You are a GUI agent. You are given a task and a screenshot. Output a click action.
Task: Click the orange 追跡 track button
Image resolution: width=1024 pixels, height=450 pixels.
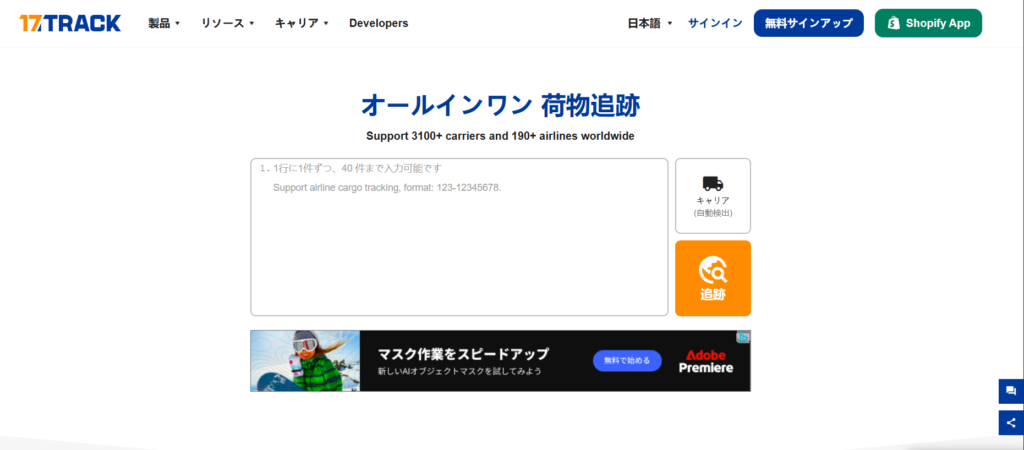pyautogui.click(x=712, y=278)
